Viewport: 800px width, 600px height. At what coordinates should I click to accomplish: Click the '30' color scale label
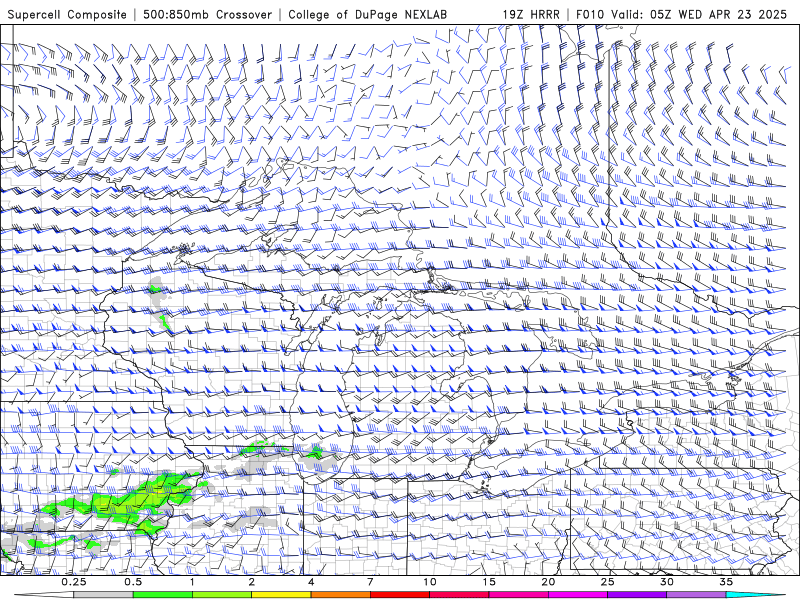click(667, 582)
